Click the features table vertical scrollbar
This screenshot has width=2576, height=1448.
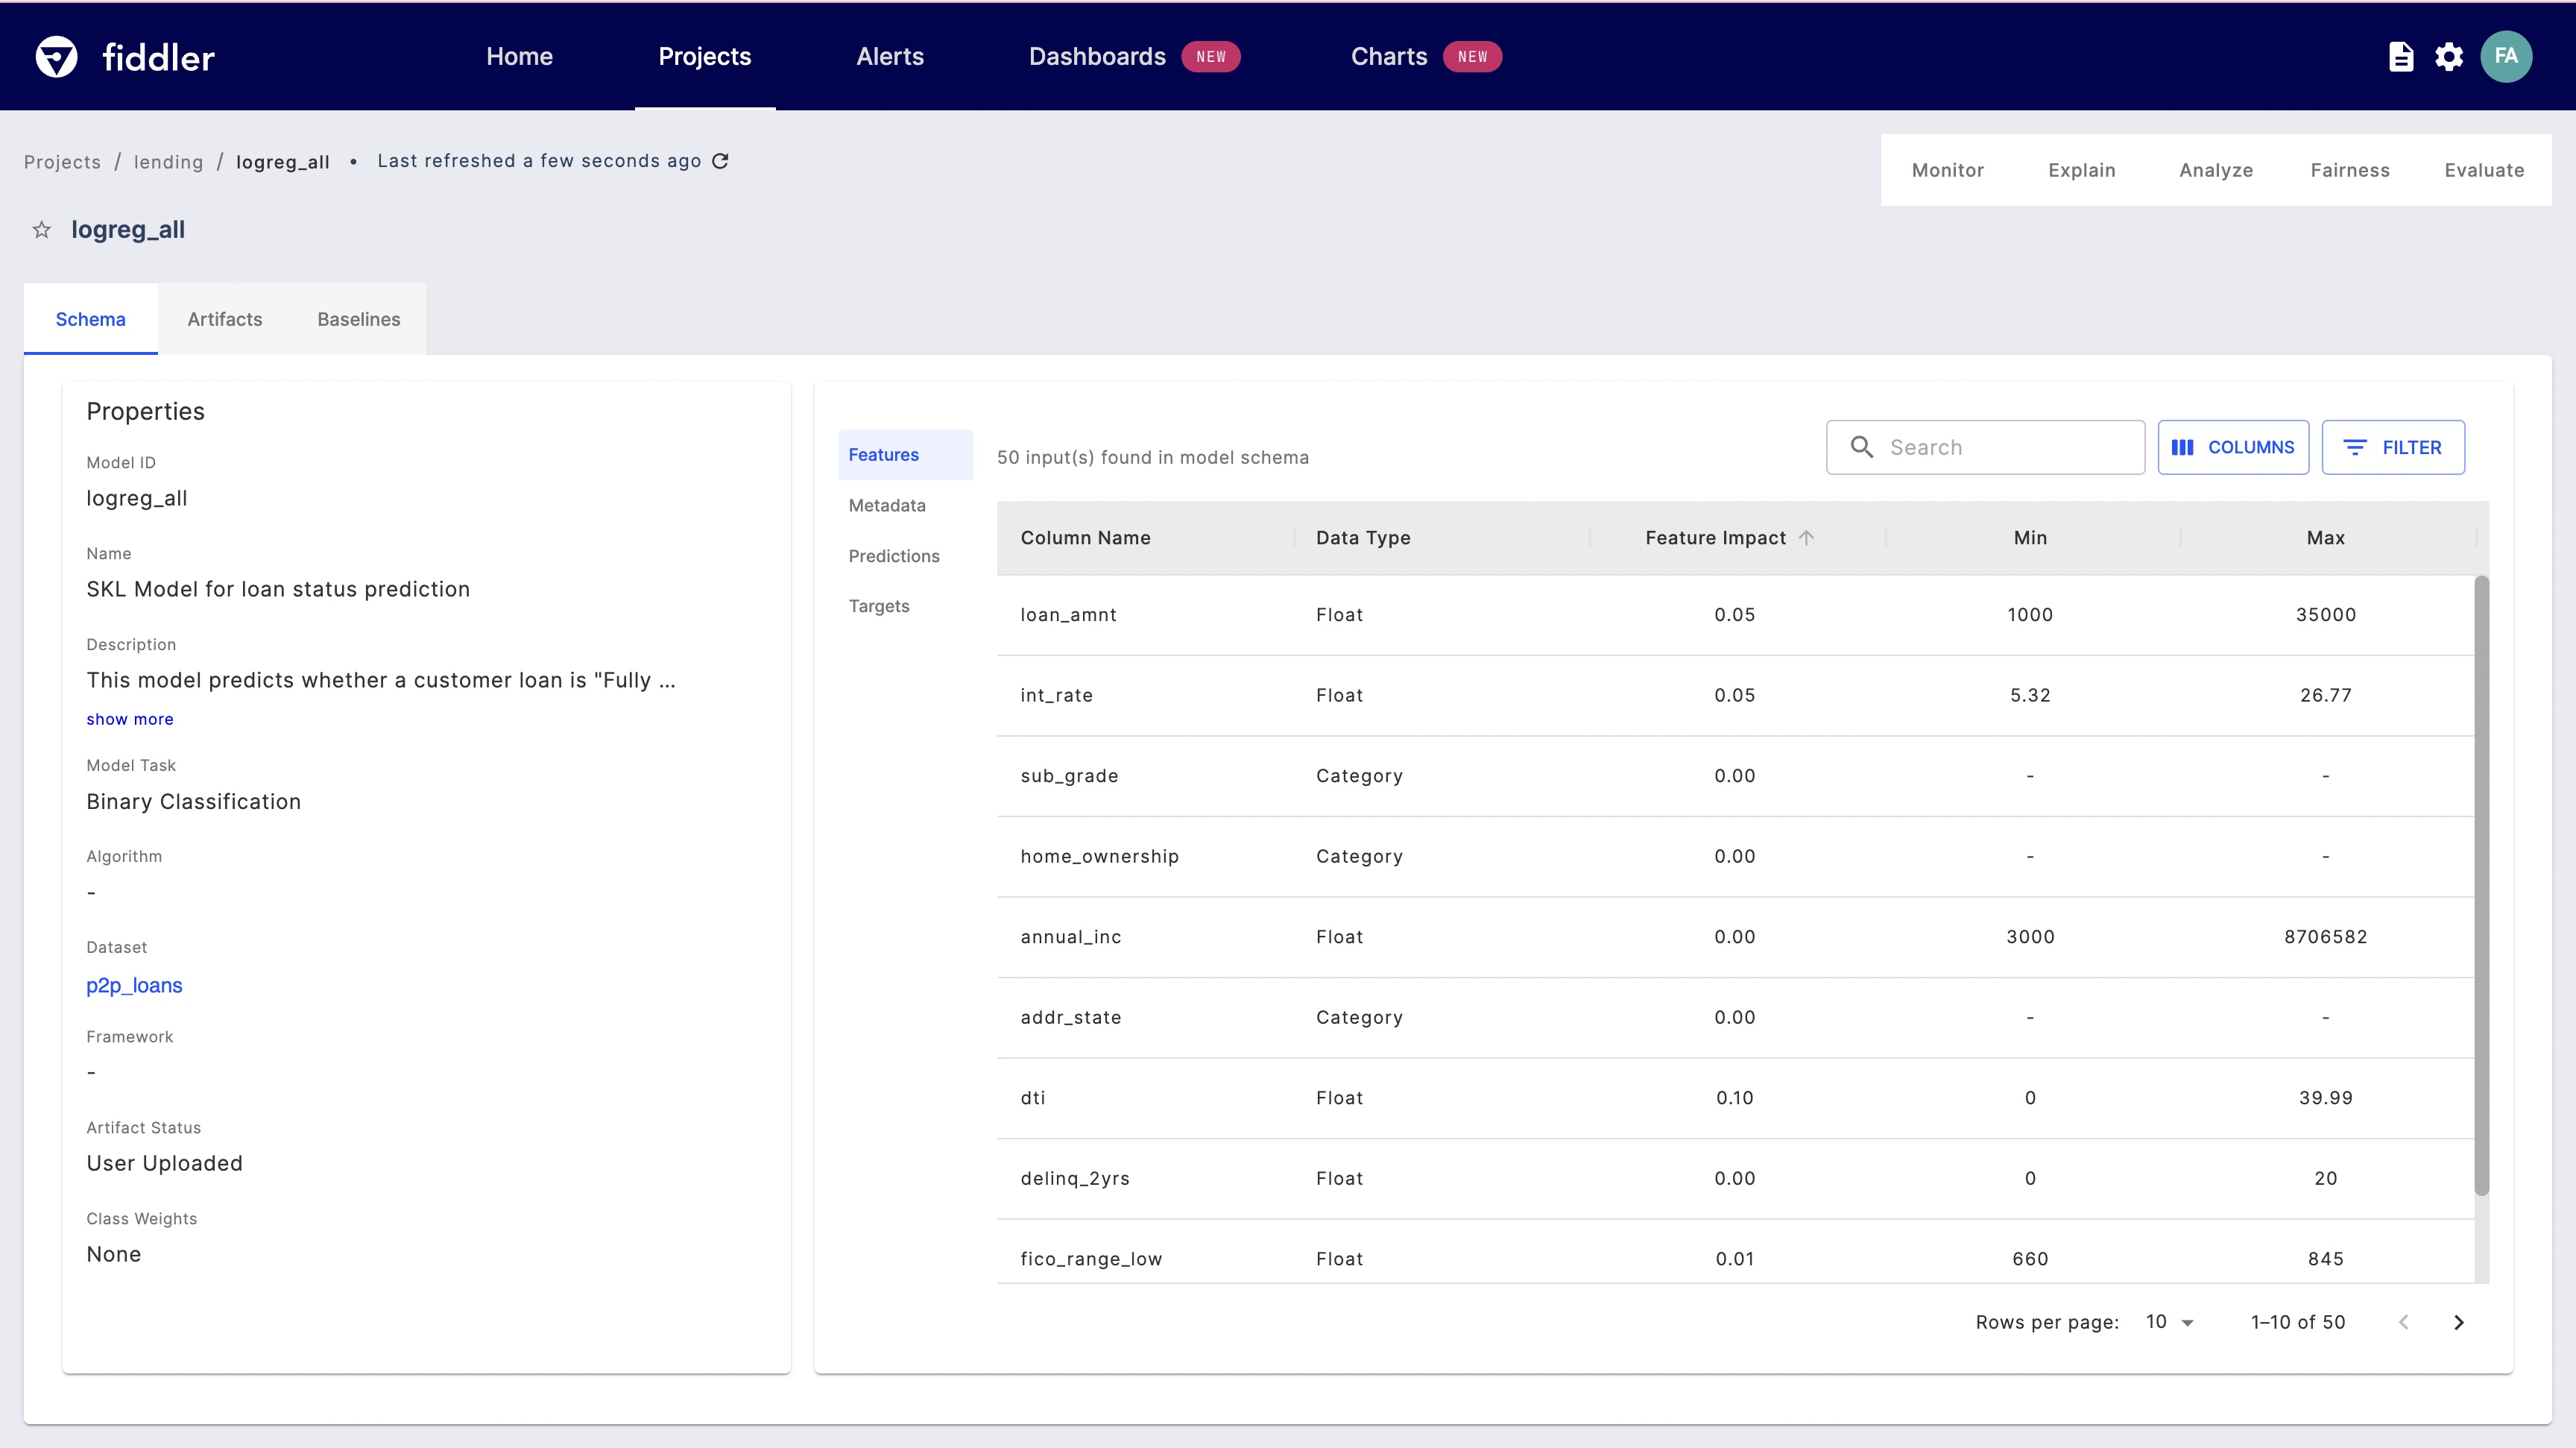[x=2481, y=885]
